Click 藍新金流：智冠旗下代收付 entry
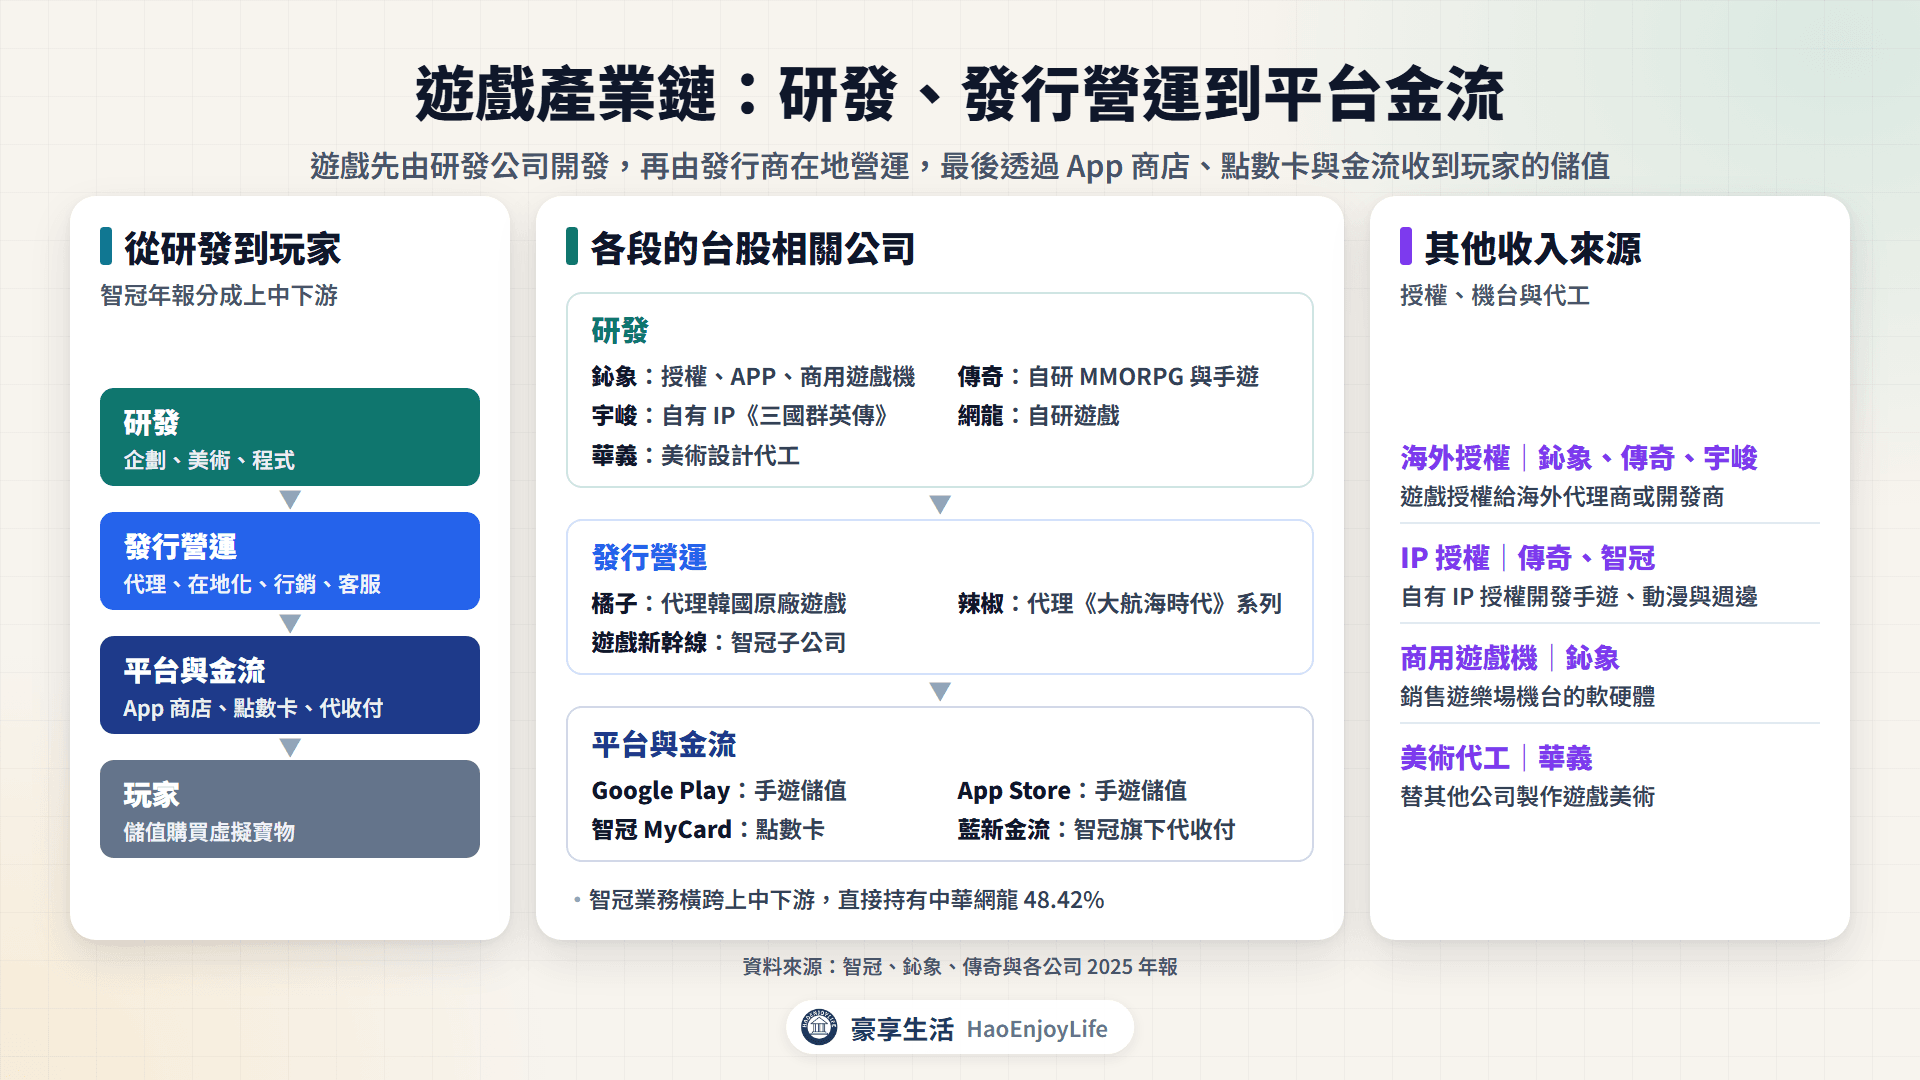The height and width of the screenshot is (1080, 1920). pos(1096,829)
